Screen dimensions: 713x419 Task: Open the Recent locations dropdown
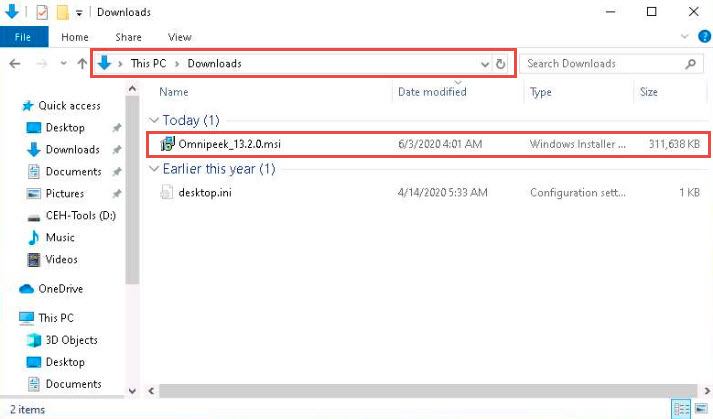tap(64, 64)
